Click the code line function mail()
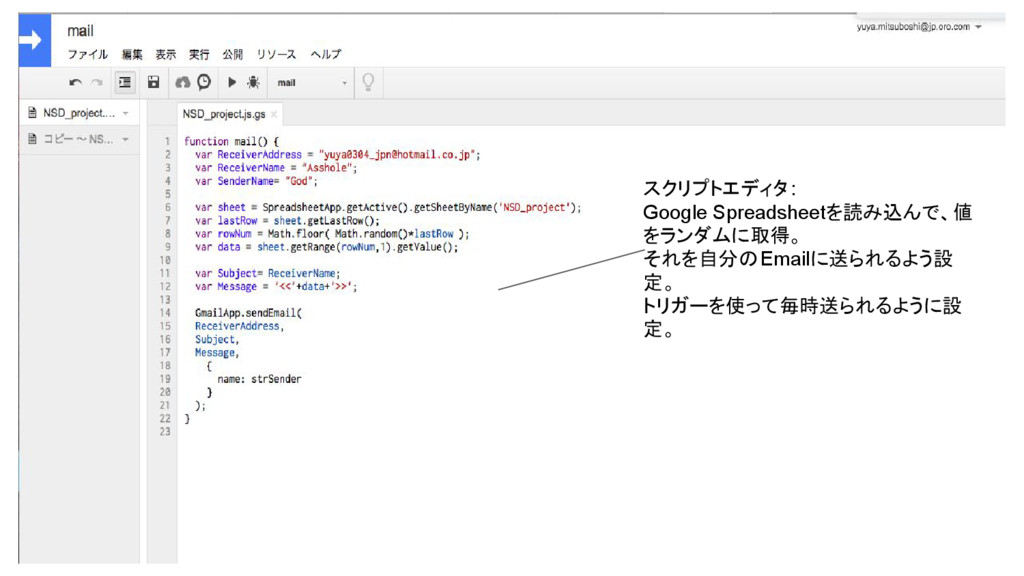Image resolution: width=1024 pixels, height=576 pixels. pos(231,141)
